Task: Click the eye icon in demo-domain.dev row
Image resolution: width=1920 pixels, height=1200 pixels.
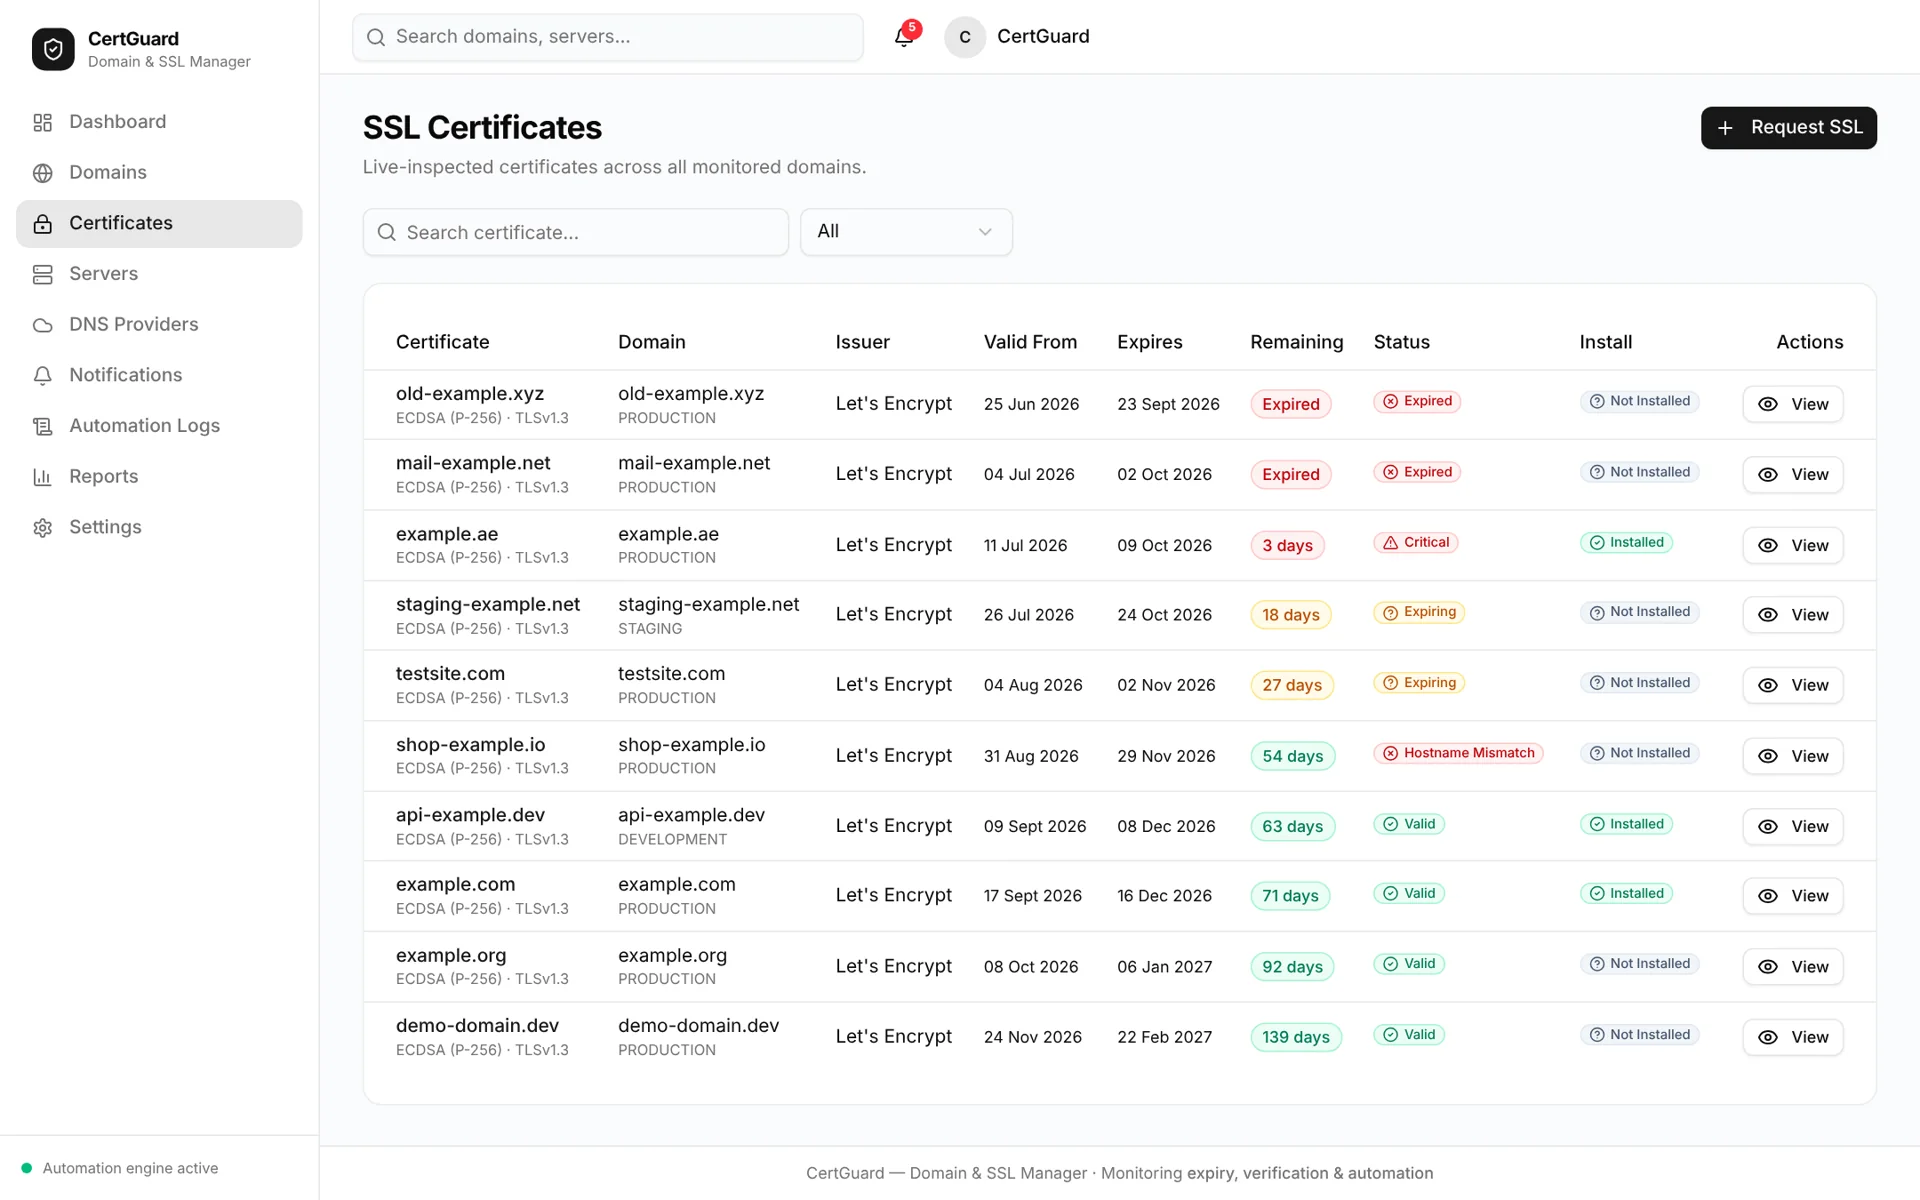Action: (x=1768, y=1037)
